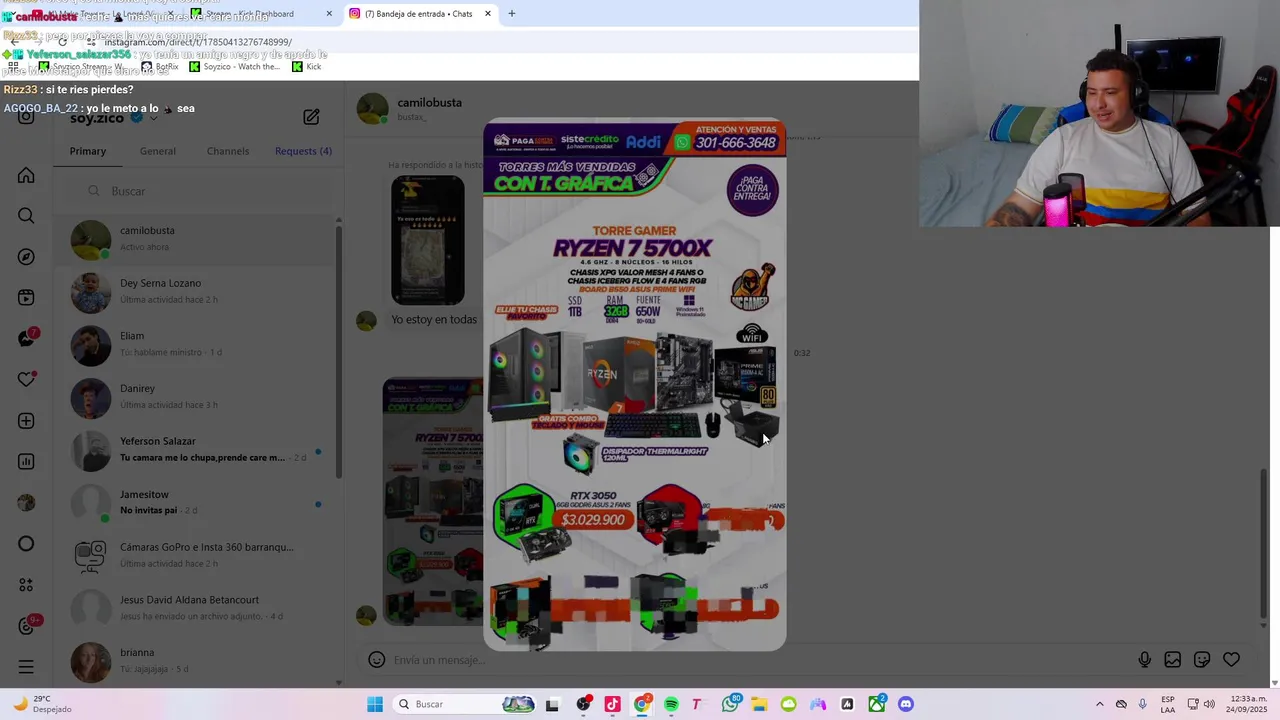1280x720 pixels.
Task: Send a heart like in the chat
Action: [1231, 660]
